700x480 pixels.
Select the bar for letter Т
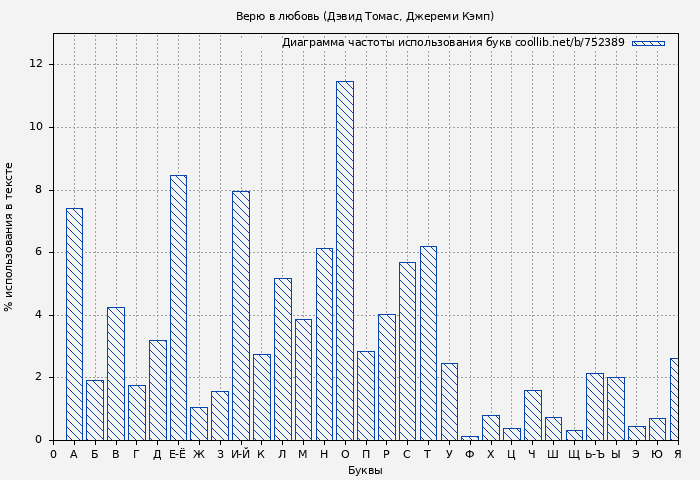click(x=428, y=343)
